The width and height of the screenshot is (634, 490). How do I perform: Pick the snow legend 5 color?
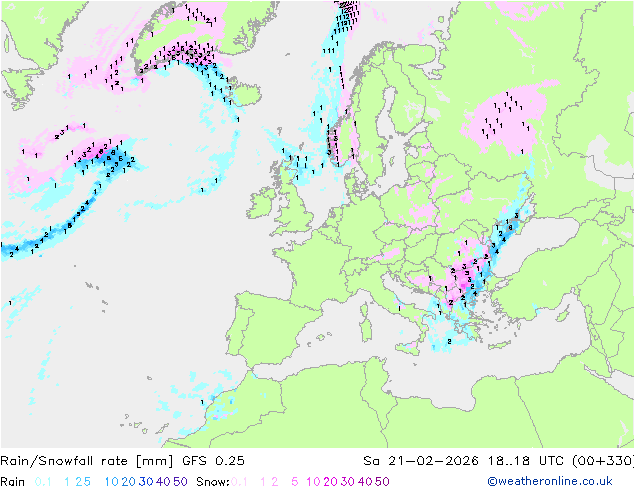pos(295,482)
